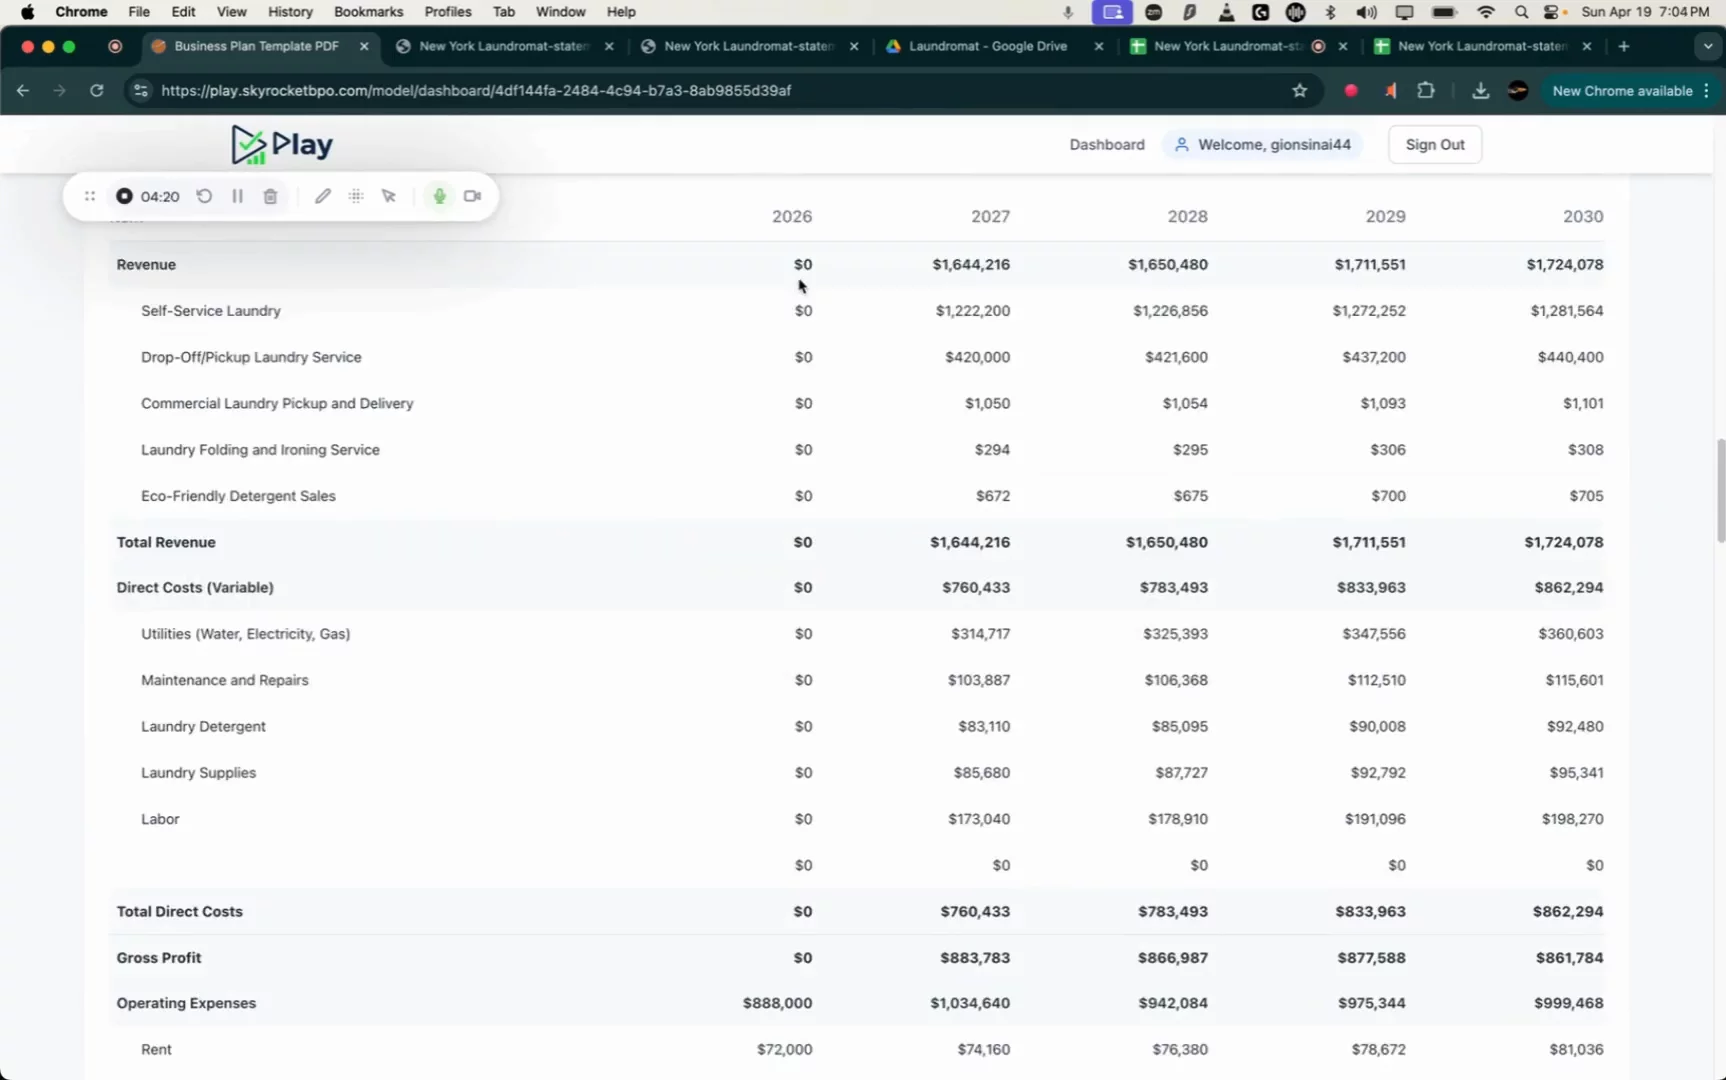Viewport: 1726px width, 1080px height.
Task: Click the Chrome profile avatar
Action: click(1518, 90)
